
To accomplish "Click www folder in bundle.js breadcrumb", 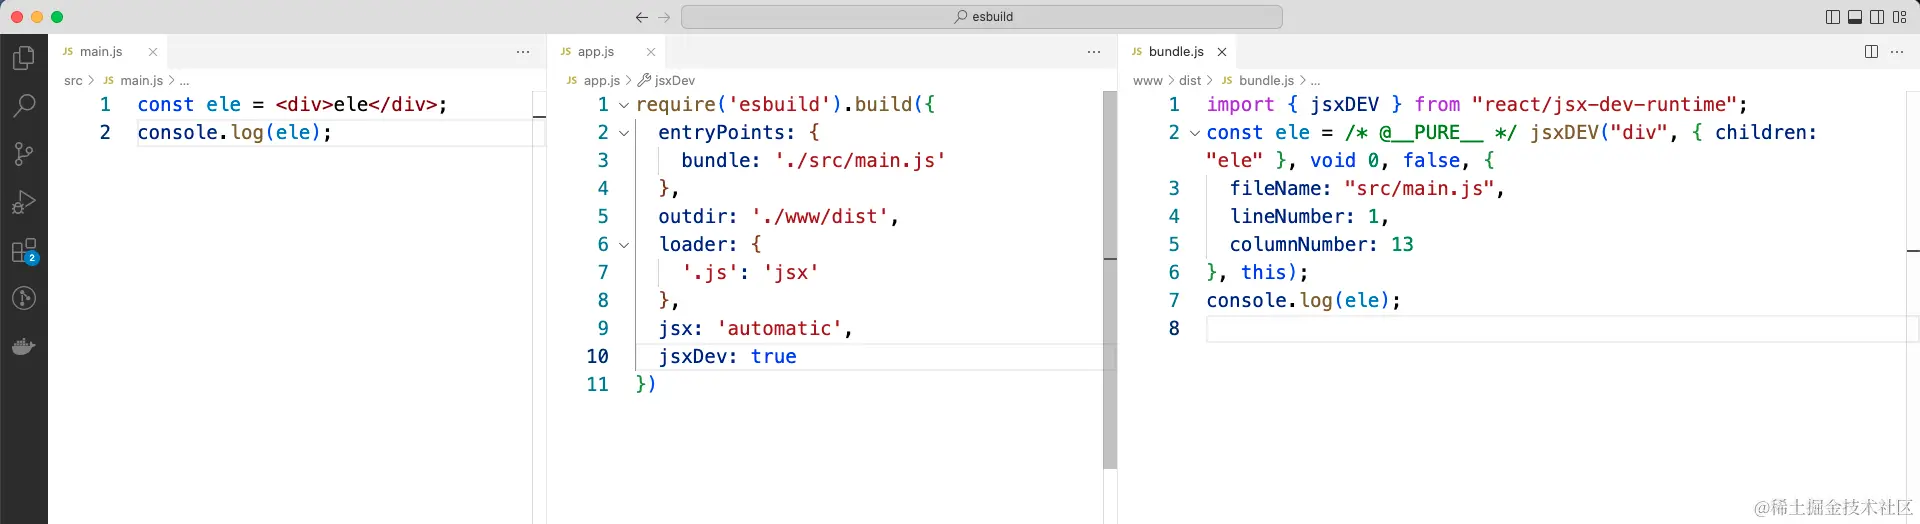I will (x=1147, y=81).
